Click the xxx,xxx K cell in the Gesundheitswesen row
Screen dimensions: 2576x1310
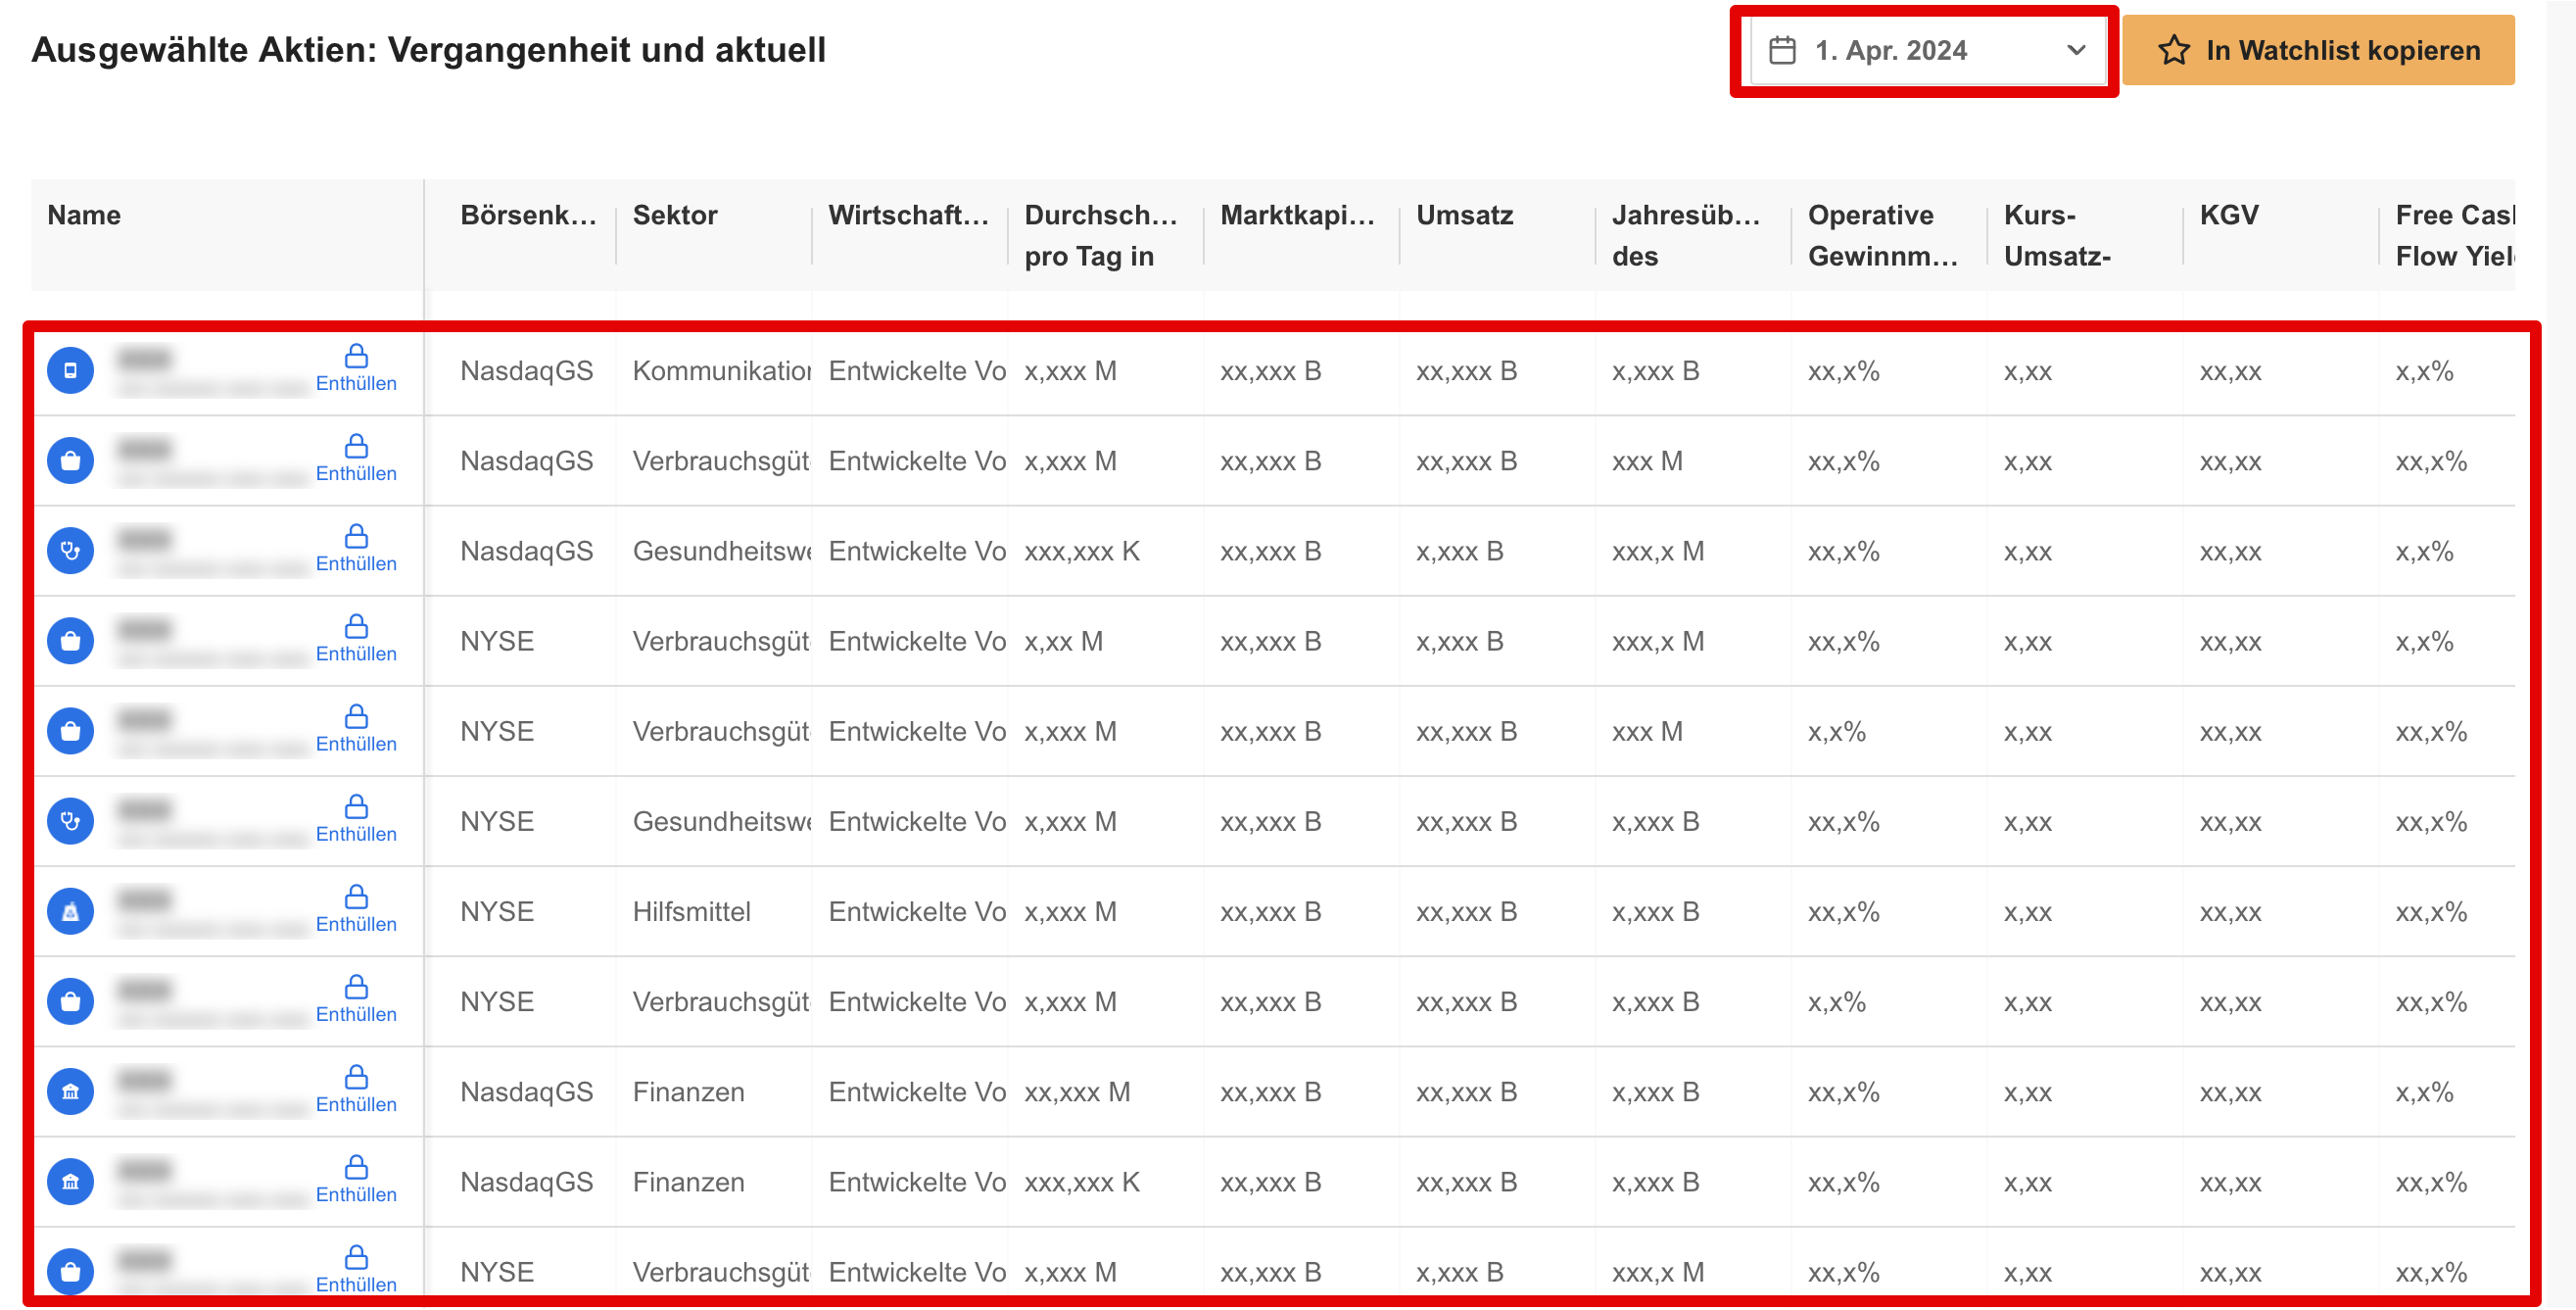click(1081, 551)
